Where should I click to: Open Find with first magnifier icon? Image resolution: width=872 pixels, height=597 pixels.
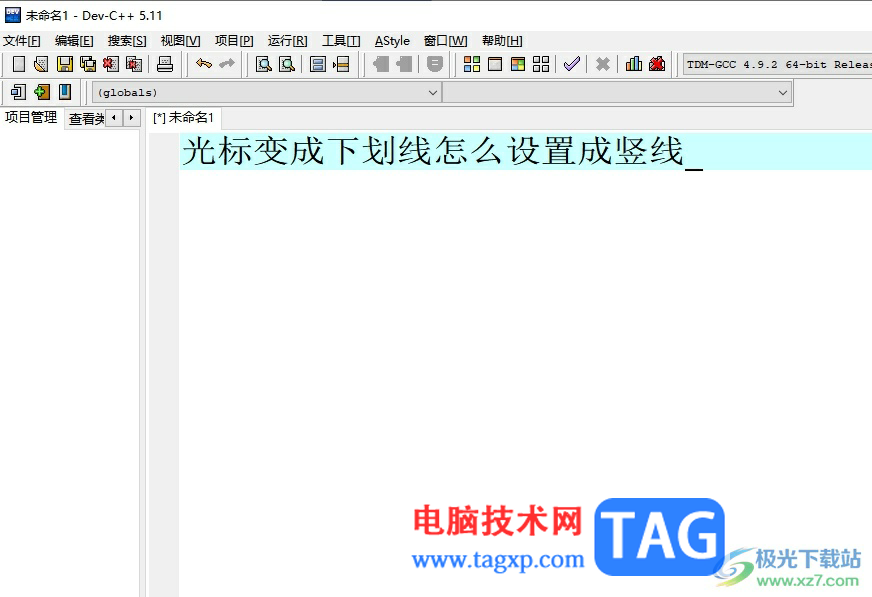point(264,64)
